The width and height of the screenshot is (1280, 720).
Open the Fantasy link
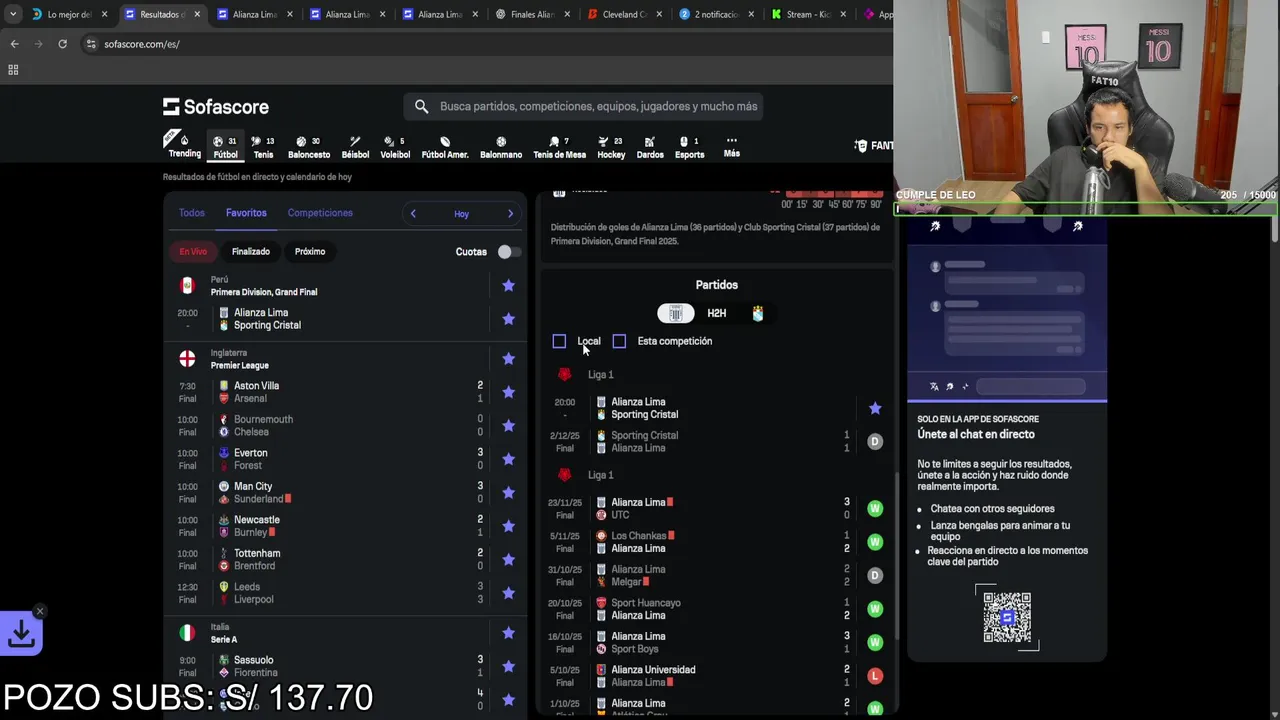click(874, 146)
